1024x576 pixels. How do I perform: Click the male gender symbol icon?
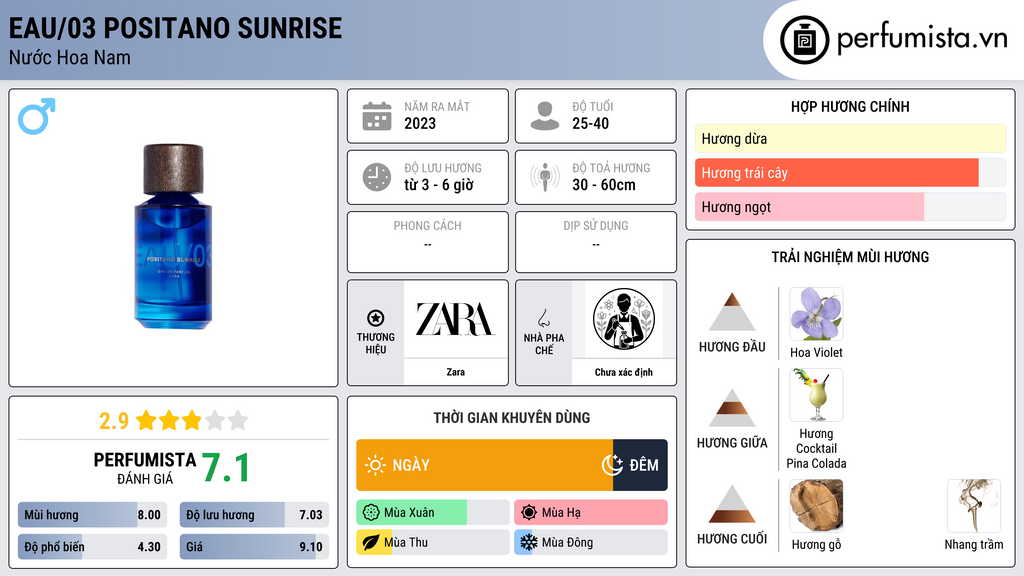(37, 116)
